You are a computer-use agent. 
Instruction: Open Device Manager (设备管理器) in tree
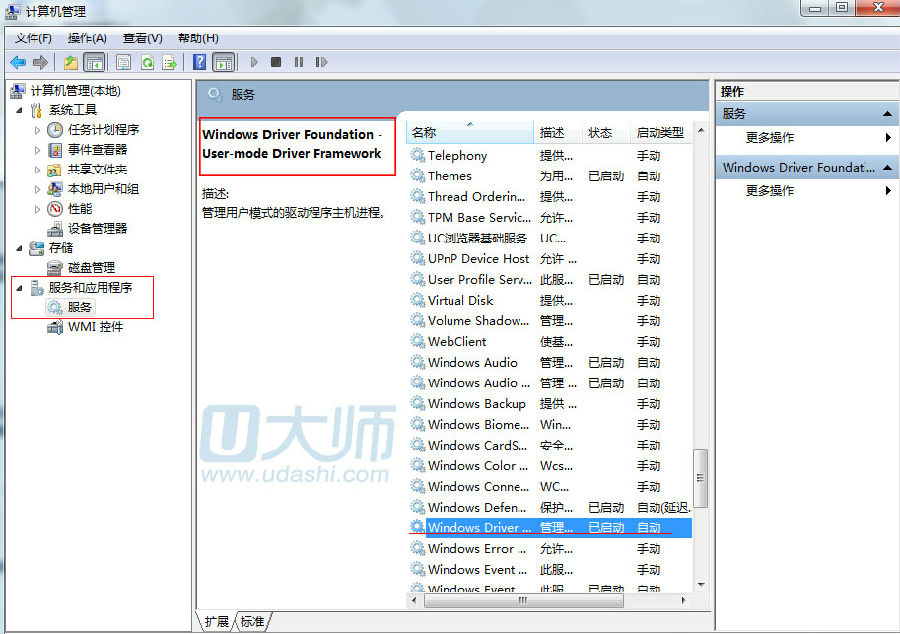tap(97, 228)
